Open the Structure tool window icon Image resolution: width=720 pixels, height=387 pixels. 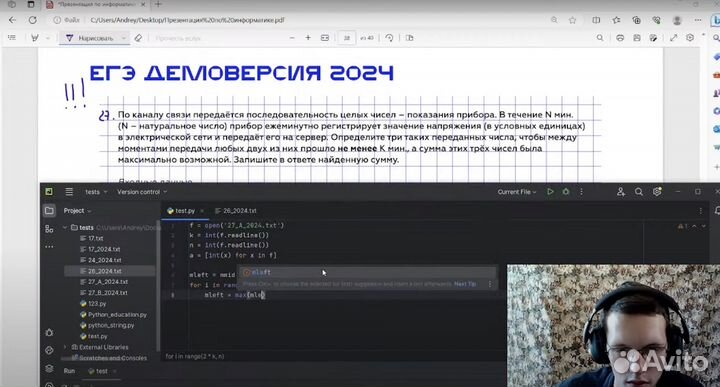tap(49, 229)
